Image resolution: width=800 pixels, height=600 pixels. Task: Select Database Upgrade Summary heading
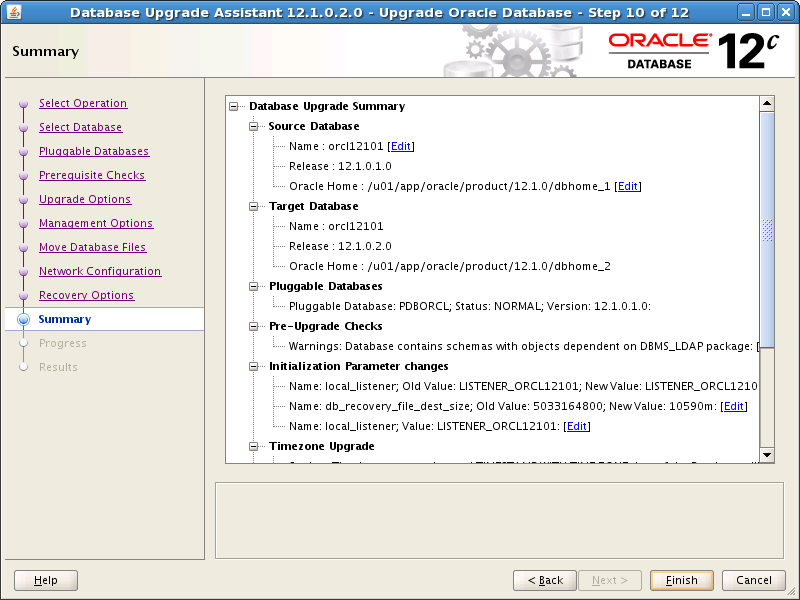pyautogui.click(x=327, y=106)
